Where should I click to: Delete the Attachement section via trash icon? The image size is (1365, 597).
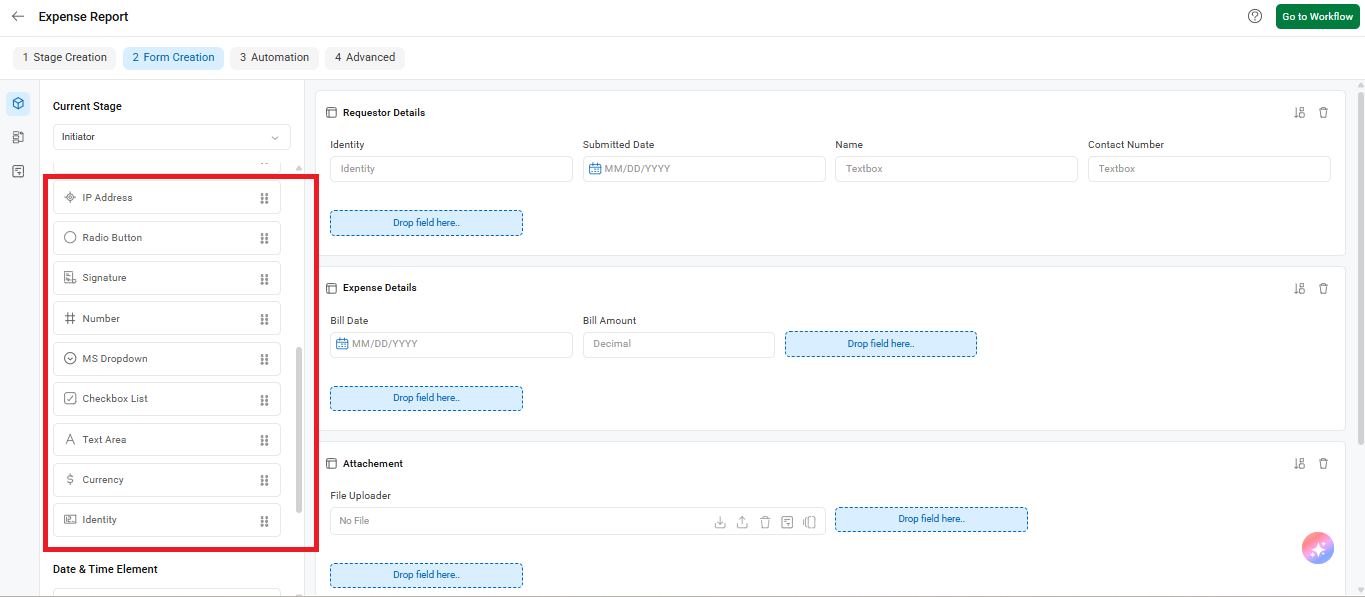[1323, 464]
